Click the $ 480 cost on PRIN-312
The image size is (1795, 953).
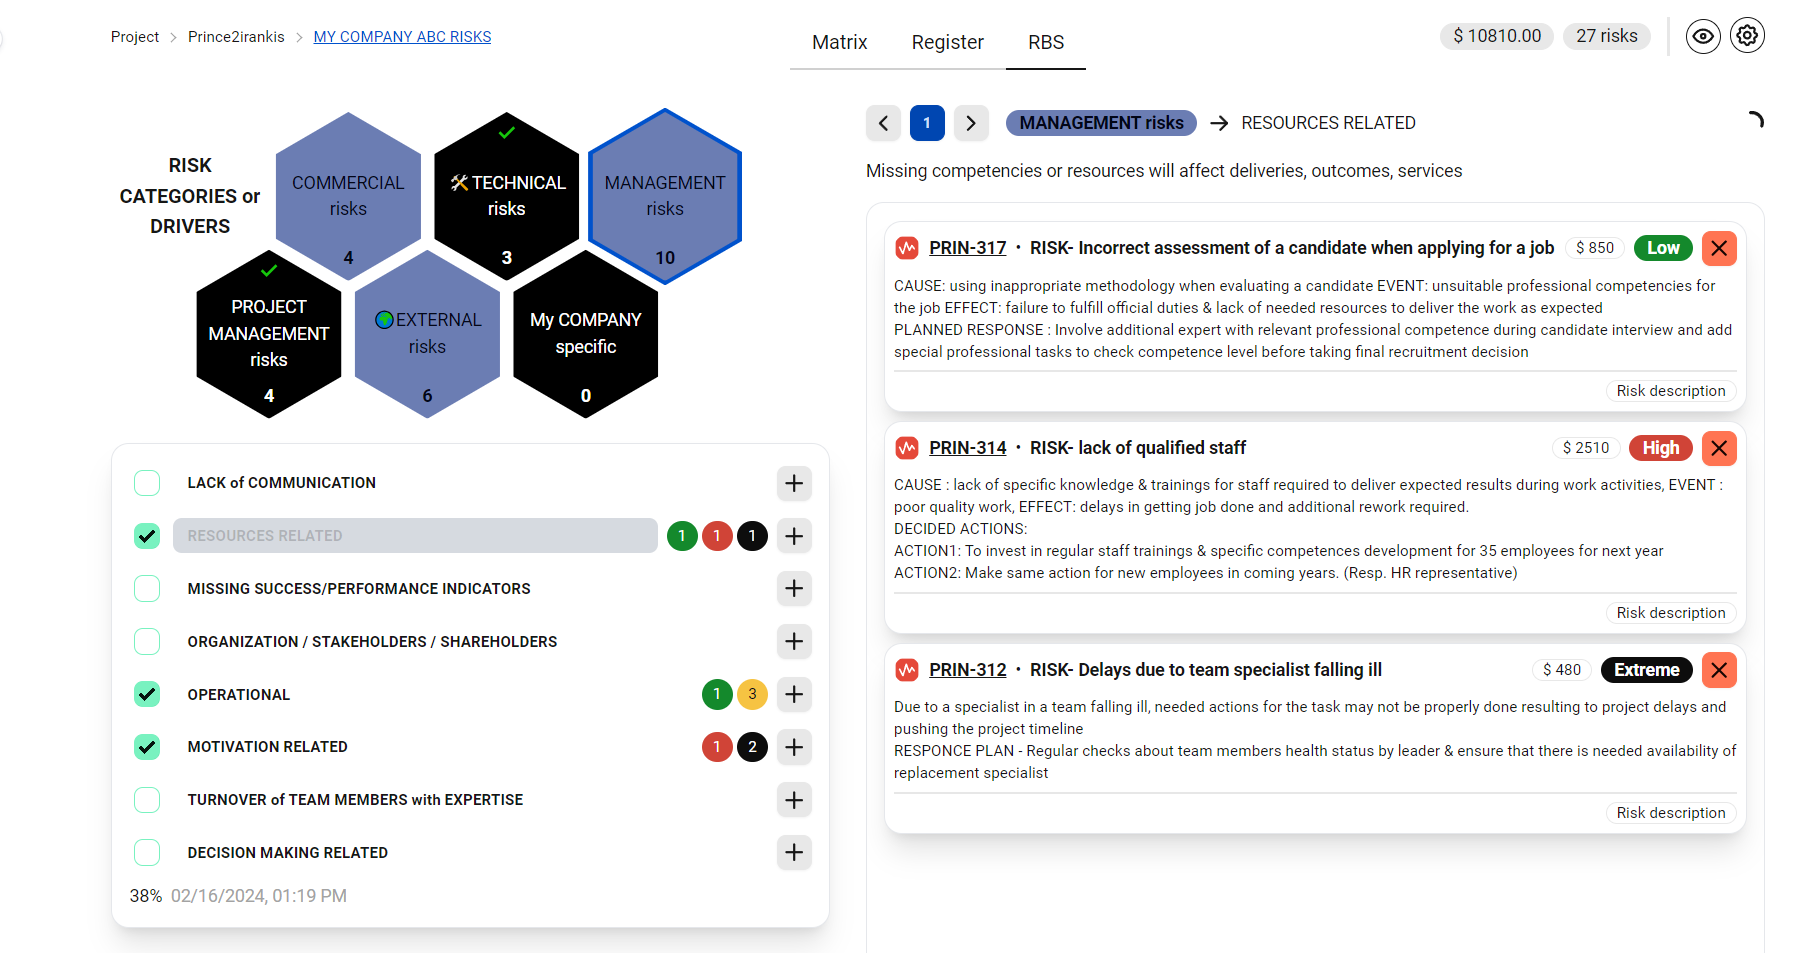[1562, 670]
